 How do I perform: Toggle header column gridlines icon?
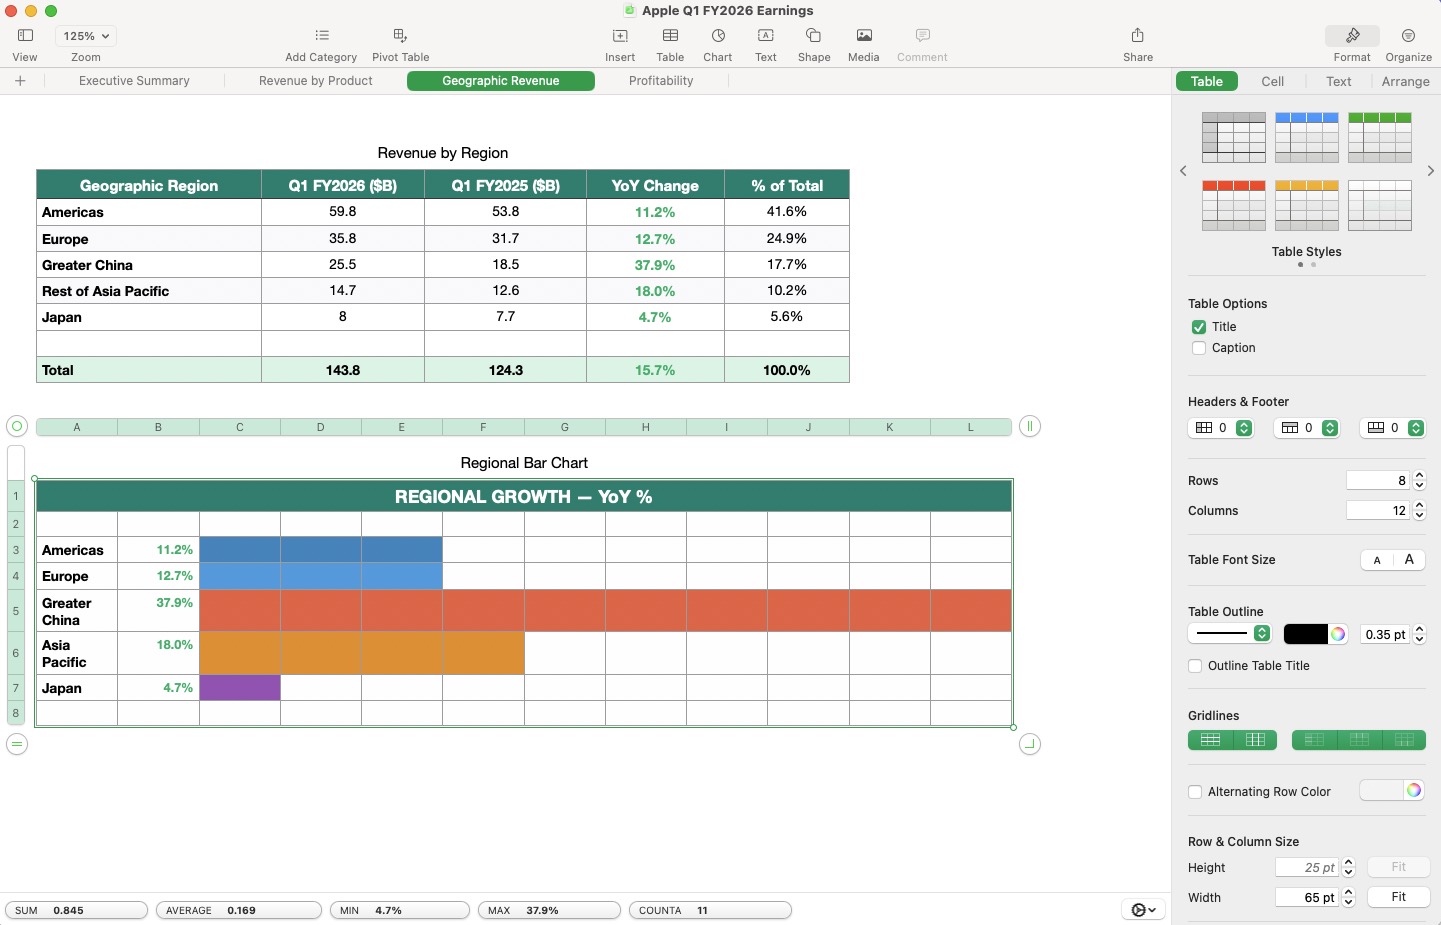pyautogui.click(x=1314, y=740)
